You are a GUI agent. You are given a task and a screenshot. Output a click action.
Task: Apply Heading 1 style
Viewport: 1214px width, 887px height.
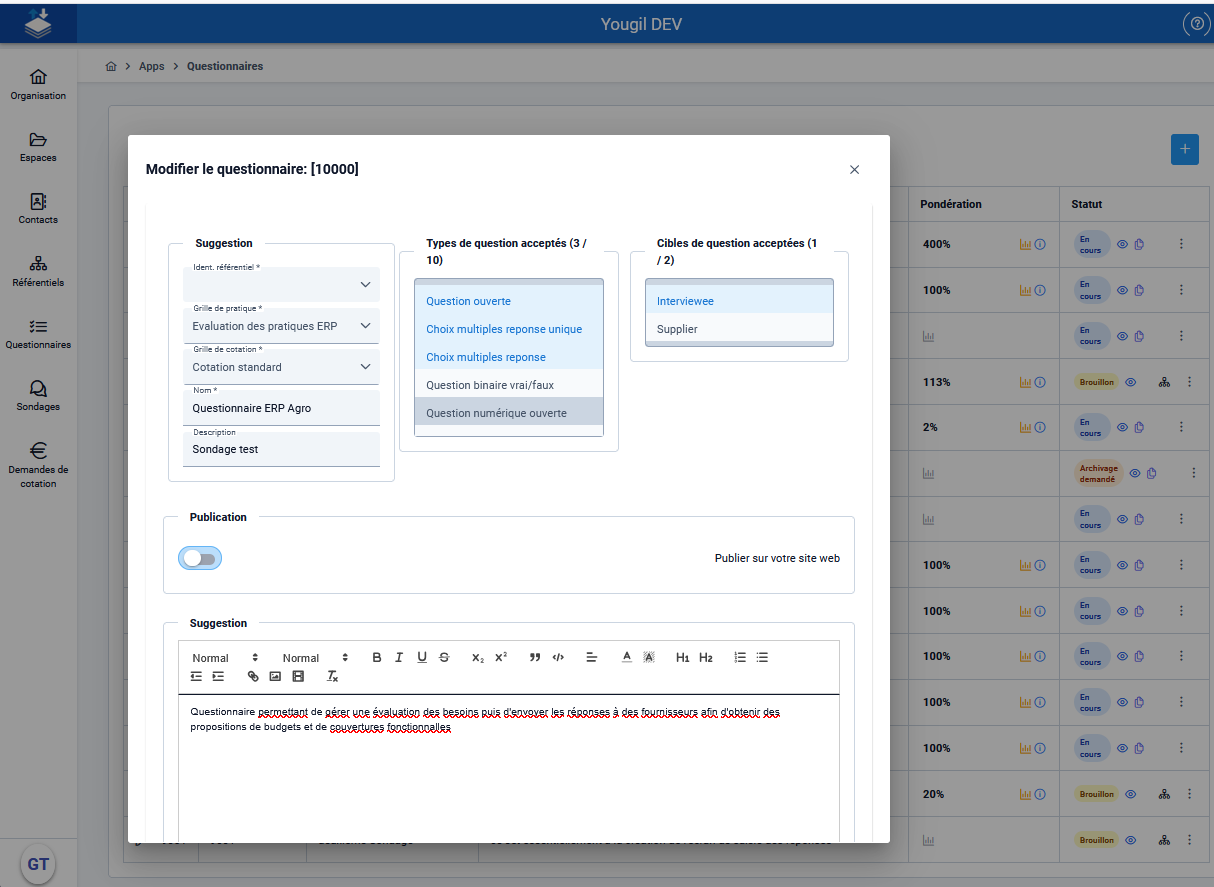[683, 657]
